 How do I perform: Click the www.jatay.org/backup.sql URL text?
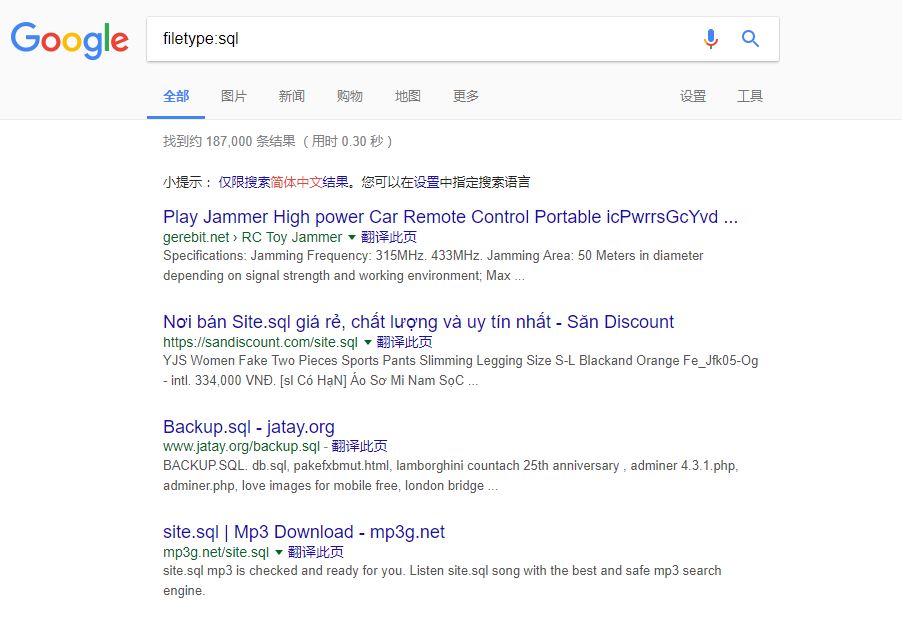click(241, 447)
